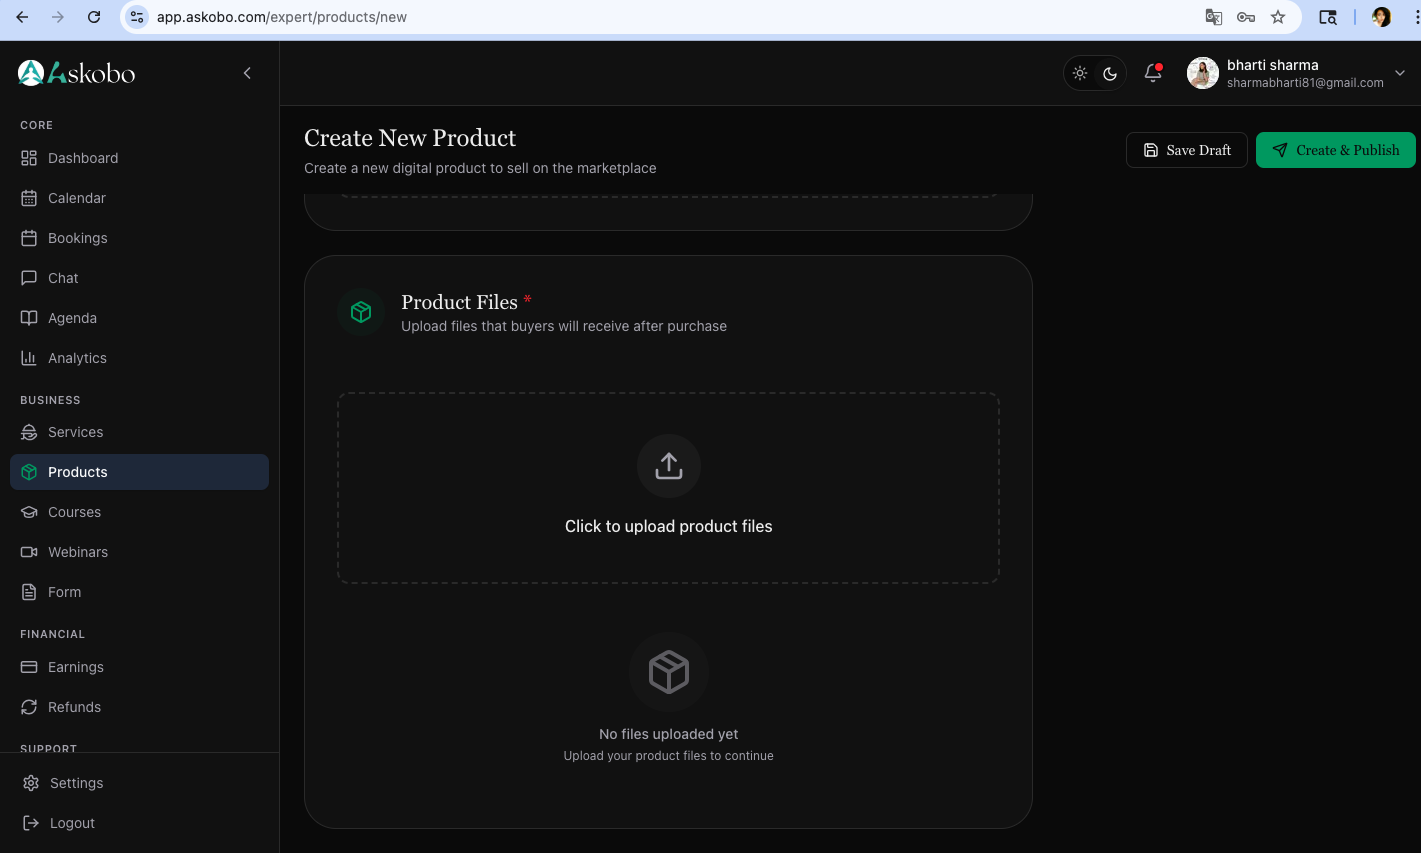This screenshot has height=853, width=1421.
Task: Click the Bookings sidebar icon
Action: pos(29,238)
